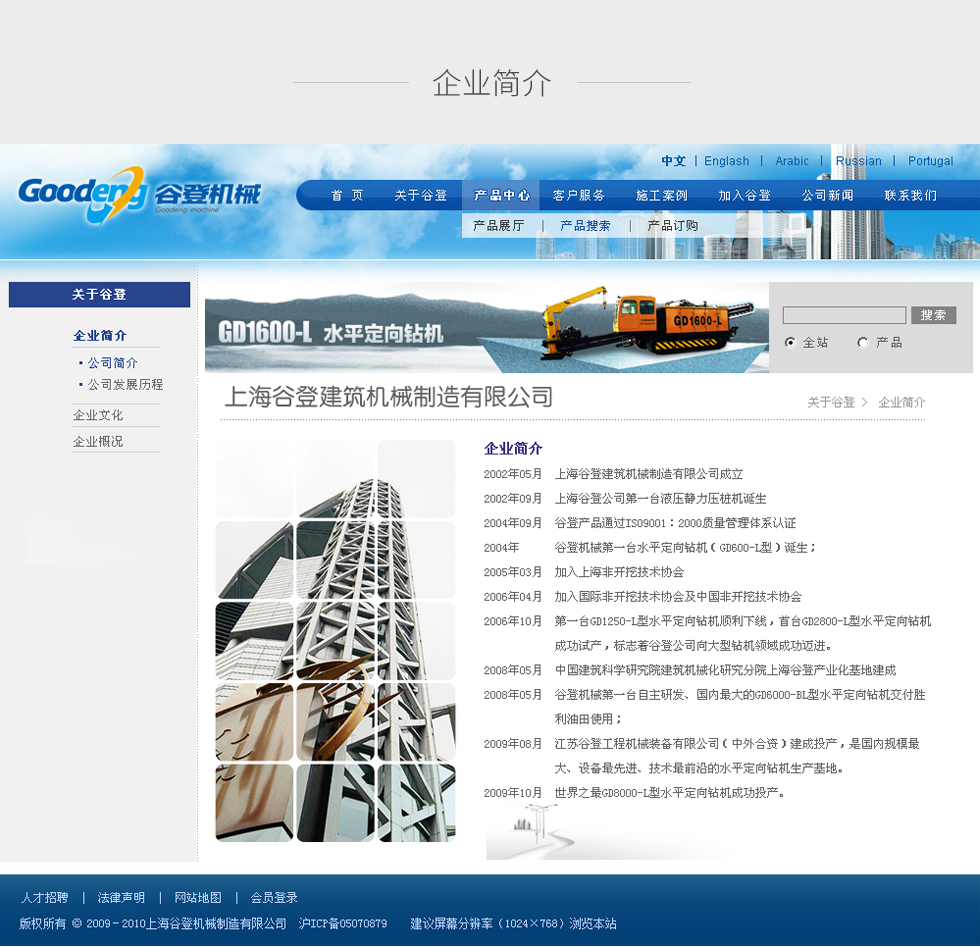Click 人才招聘 footer link

pos(45,897)
